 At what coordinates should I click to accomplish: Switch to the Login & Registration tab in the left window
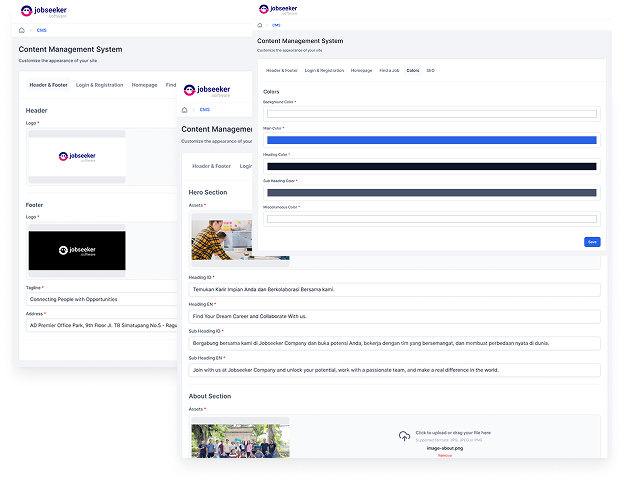click(99, 85)
